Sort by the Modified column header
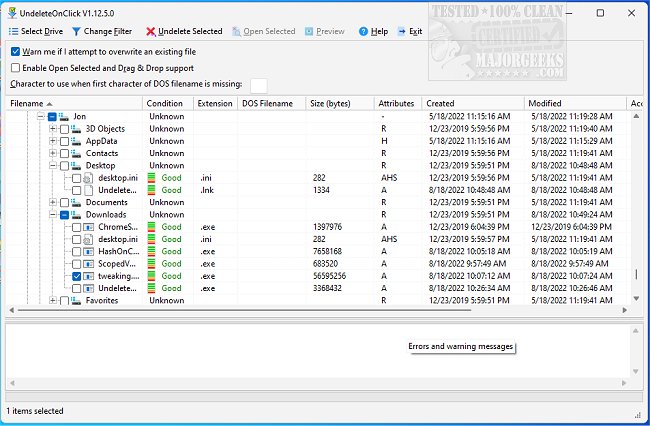Screen dimensions: 650x426 click(x=575, y=104)
